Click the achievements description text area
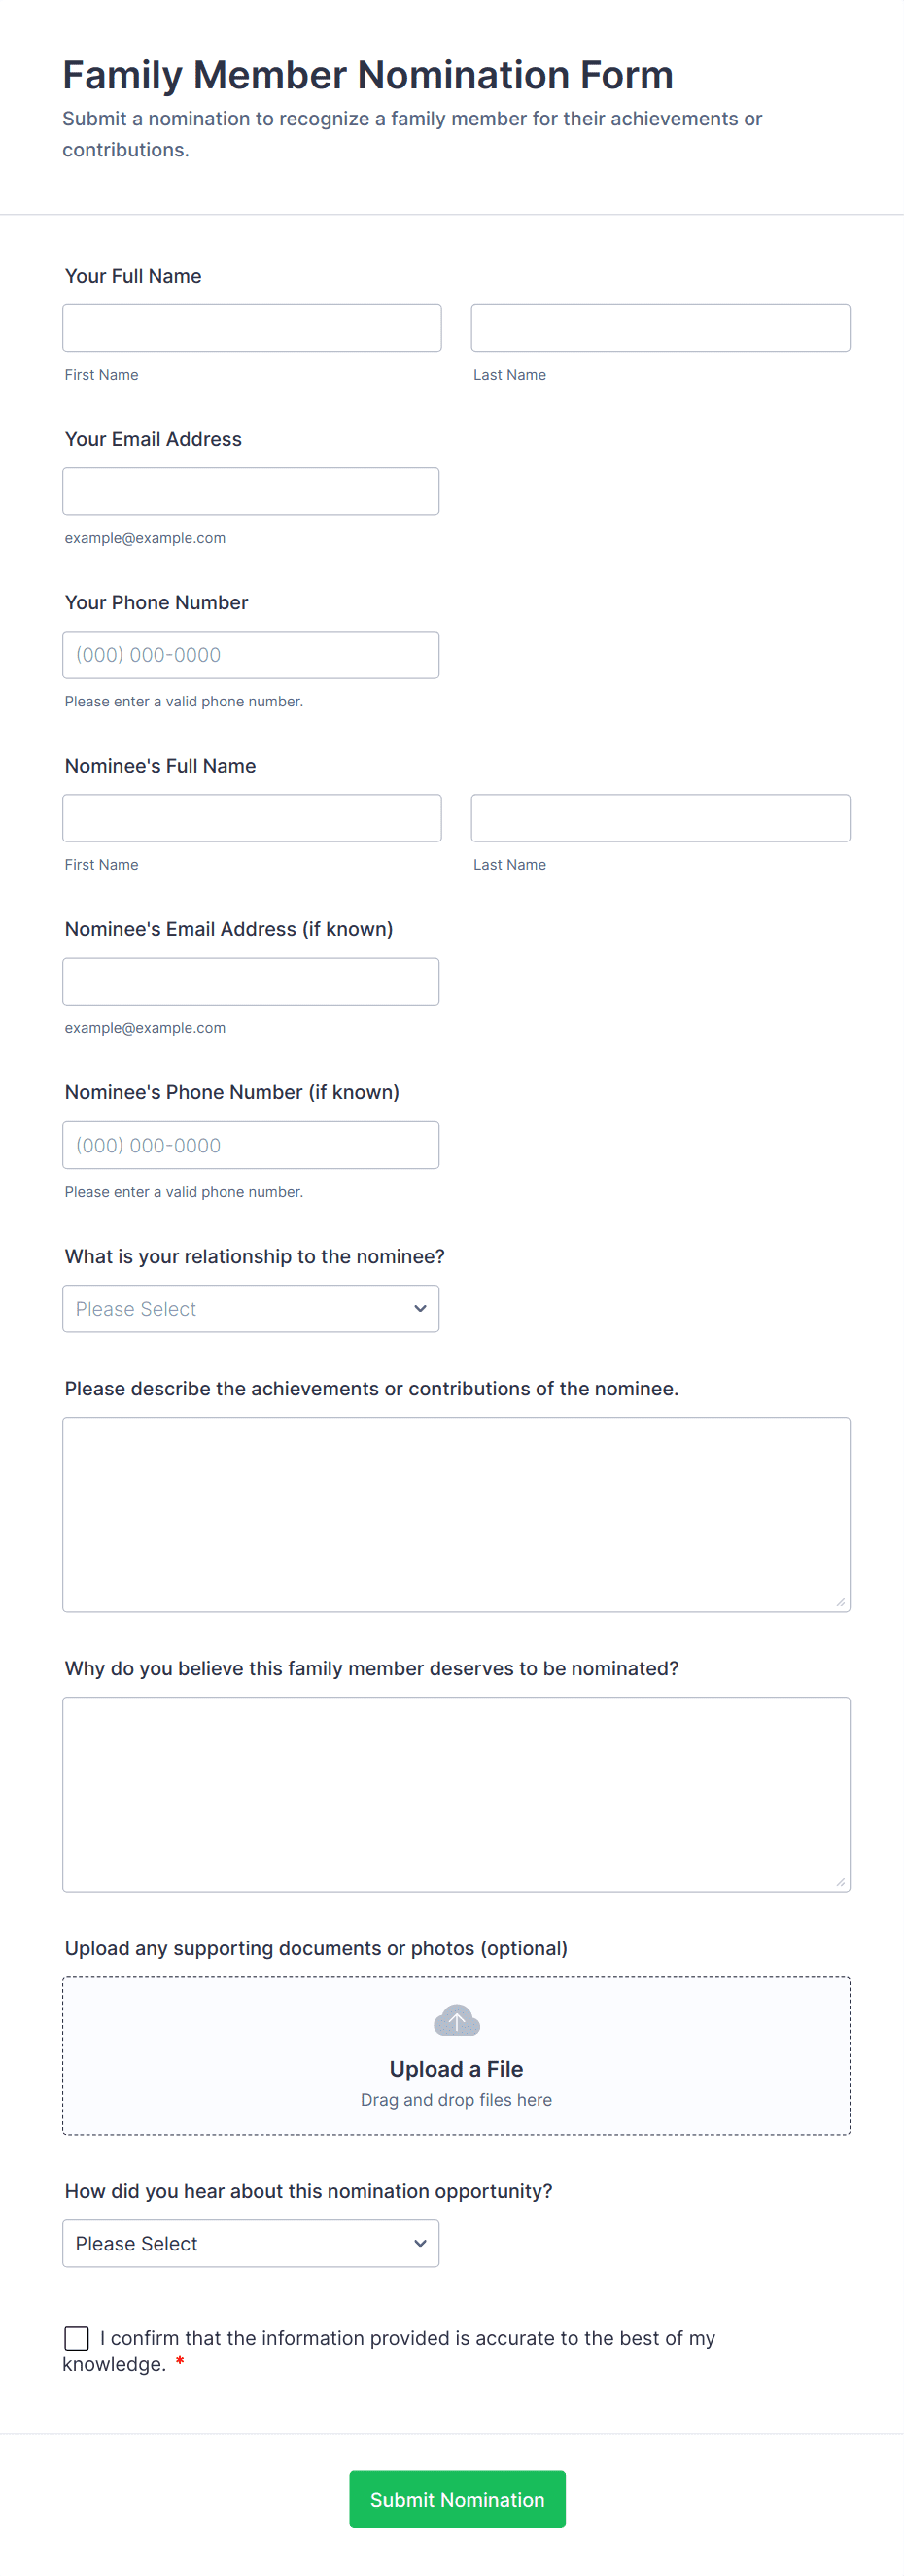Screen dimensions: 904x2576 point(456,1514)
